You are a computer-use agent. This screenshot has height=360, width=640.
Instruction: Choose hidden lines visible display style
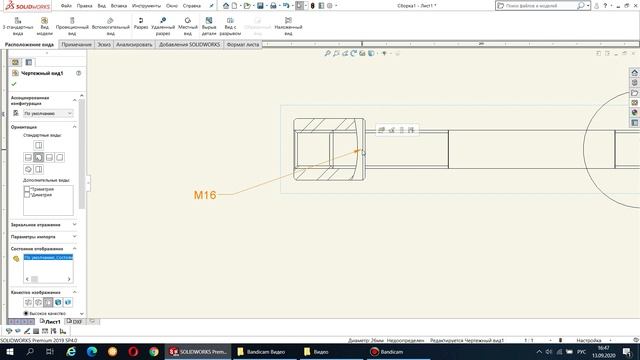tap(38, 302)
